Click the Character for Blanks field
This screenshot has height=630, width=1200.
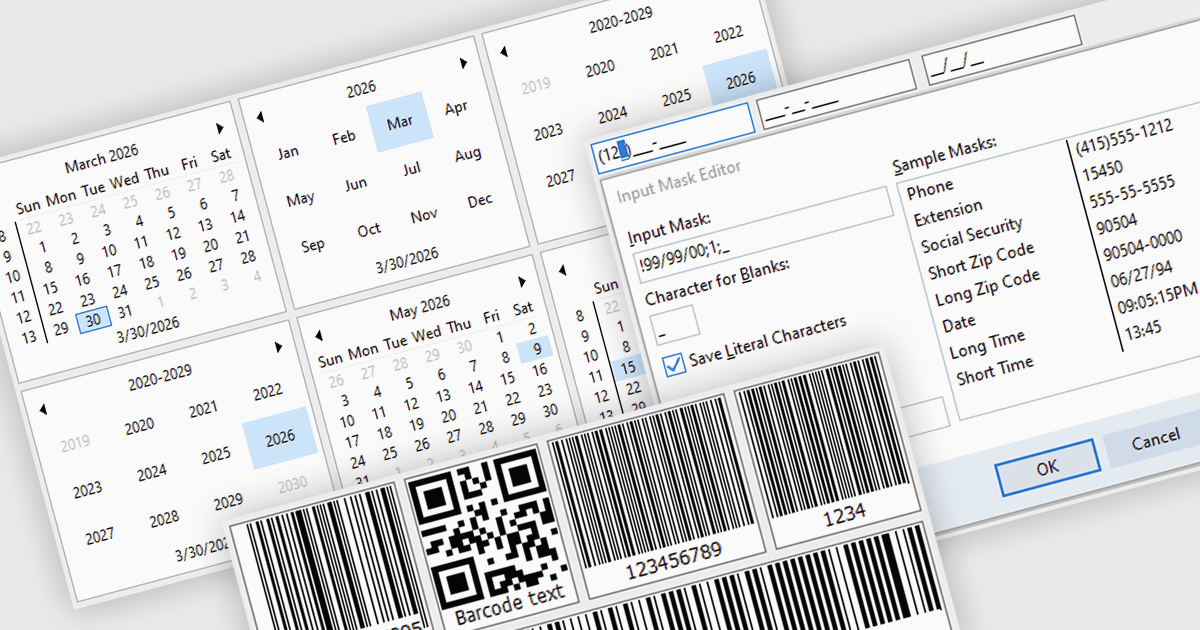pyautogui.click(x=674, y=324)
